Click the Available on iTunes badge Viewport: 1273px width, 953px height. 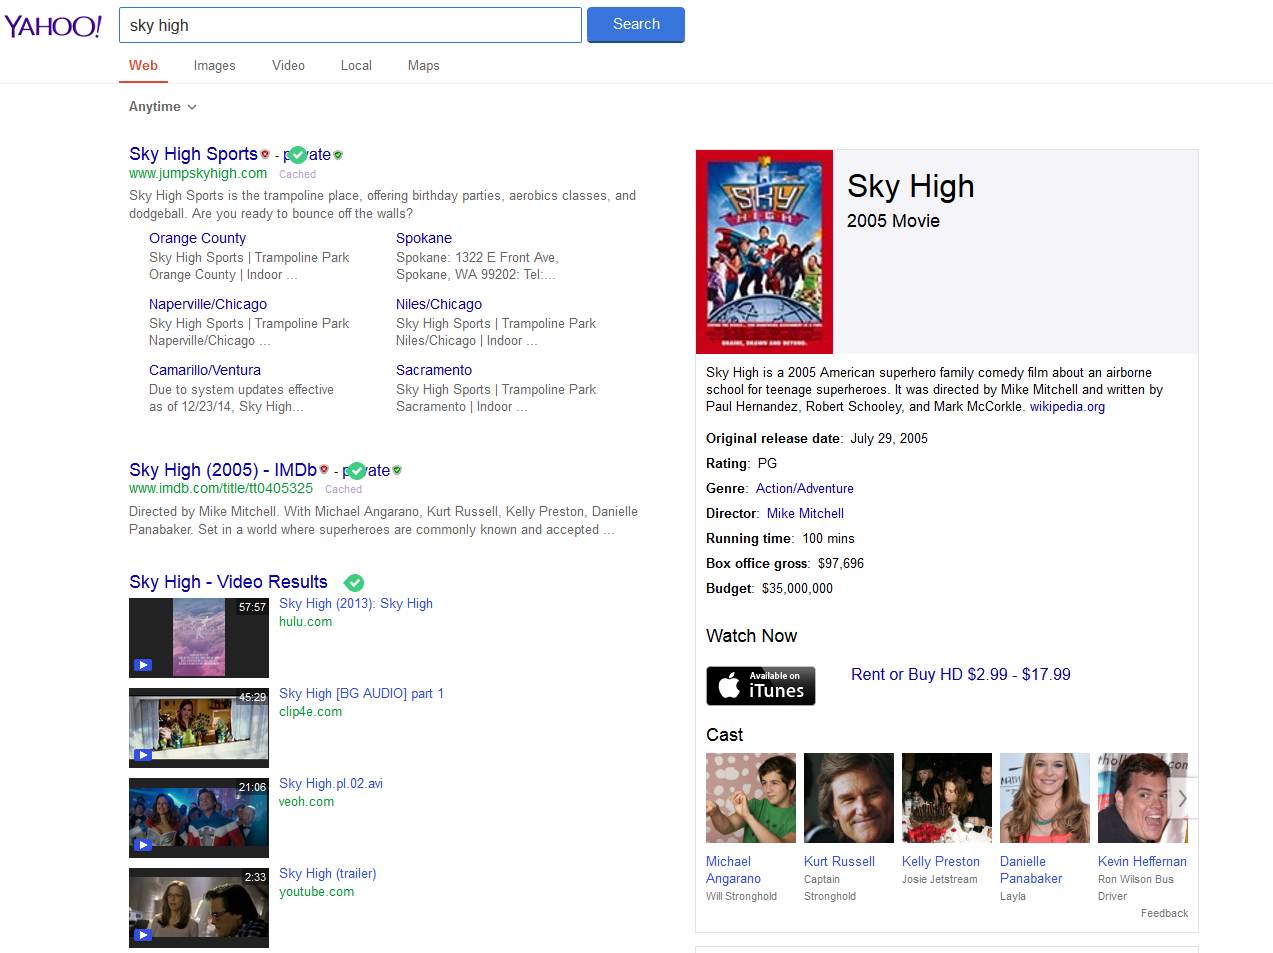click(x=760, y=686)
